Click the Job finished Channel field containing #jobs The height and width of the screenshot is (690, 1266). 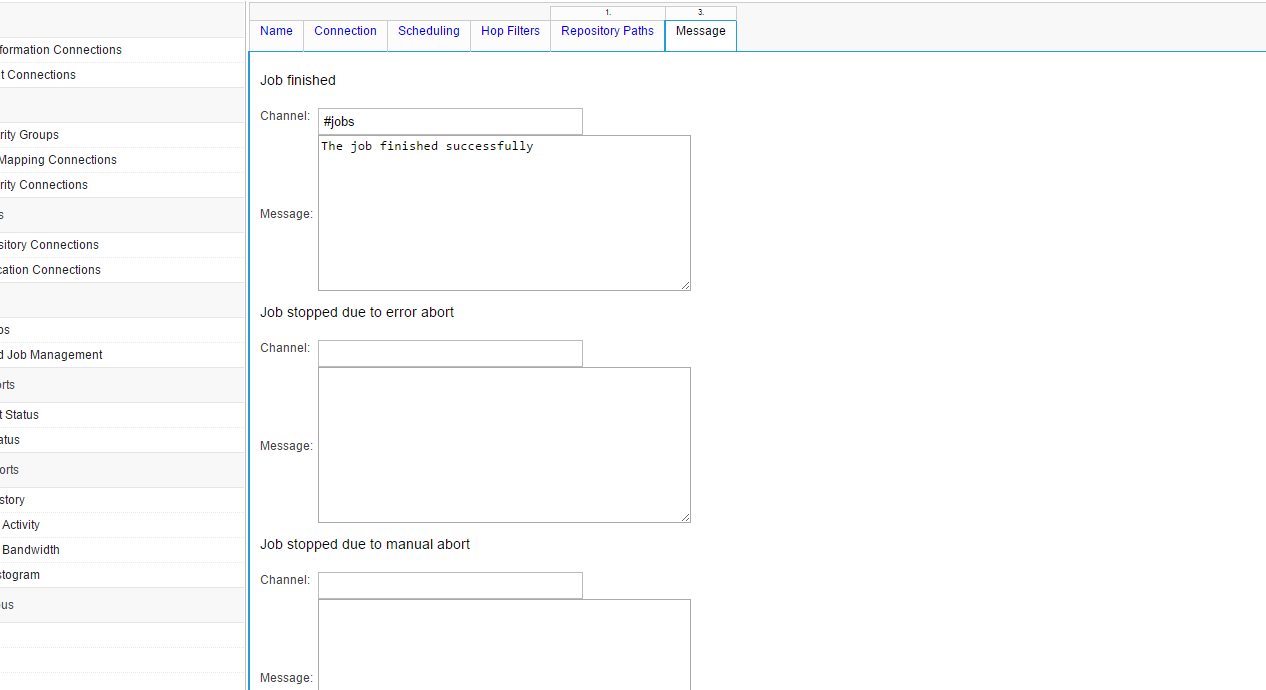point(450,122)
